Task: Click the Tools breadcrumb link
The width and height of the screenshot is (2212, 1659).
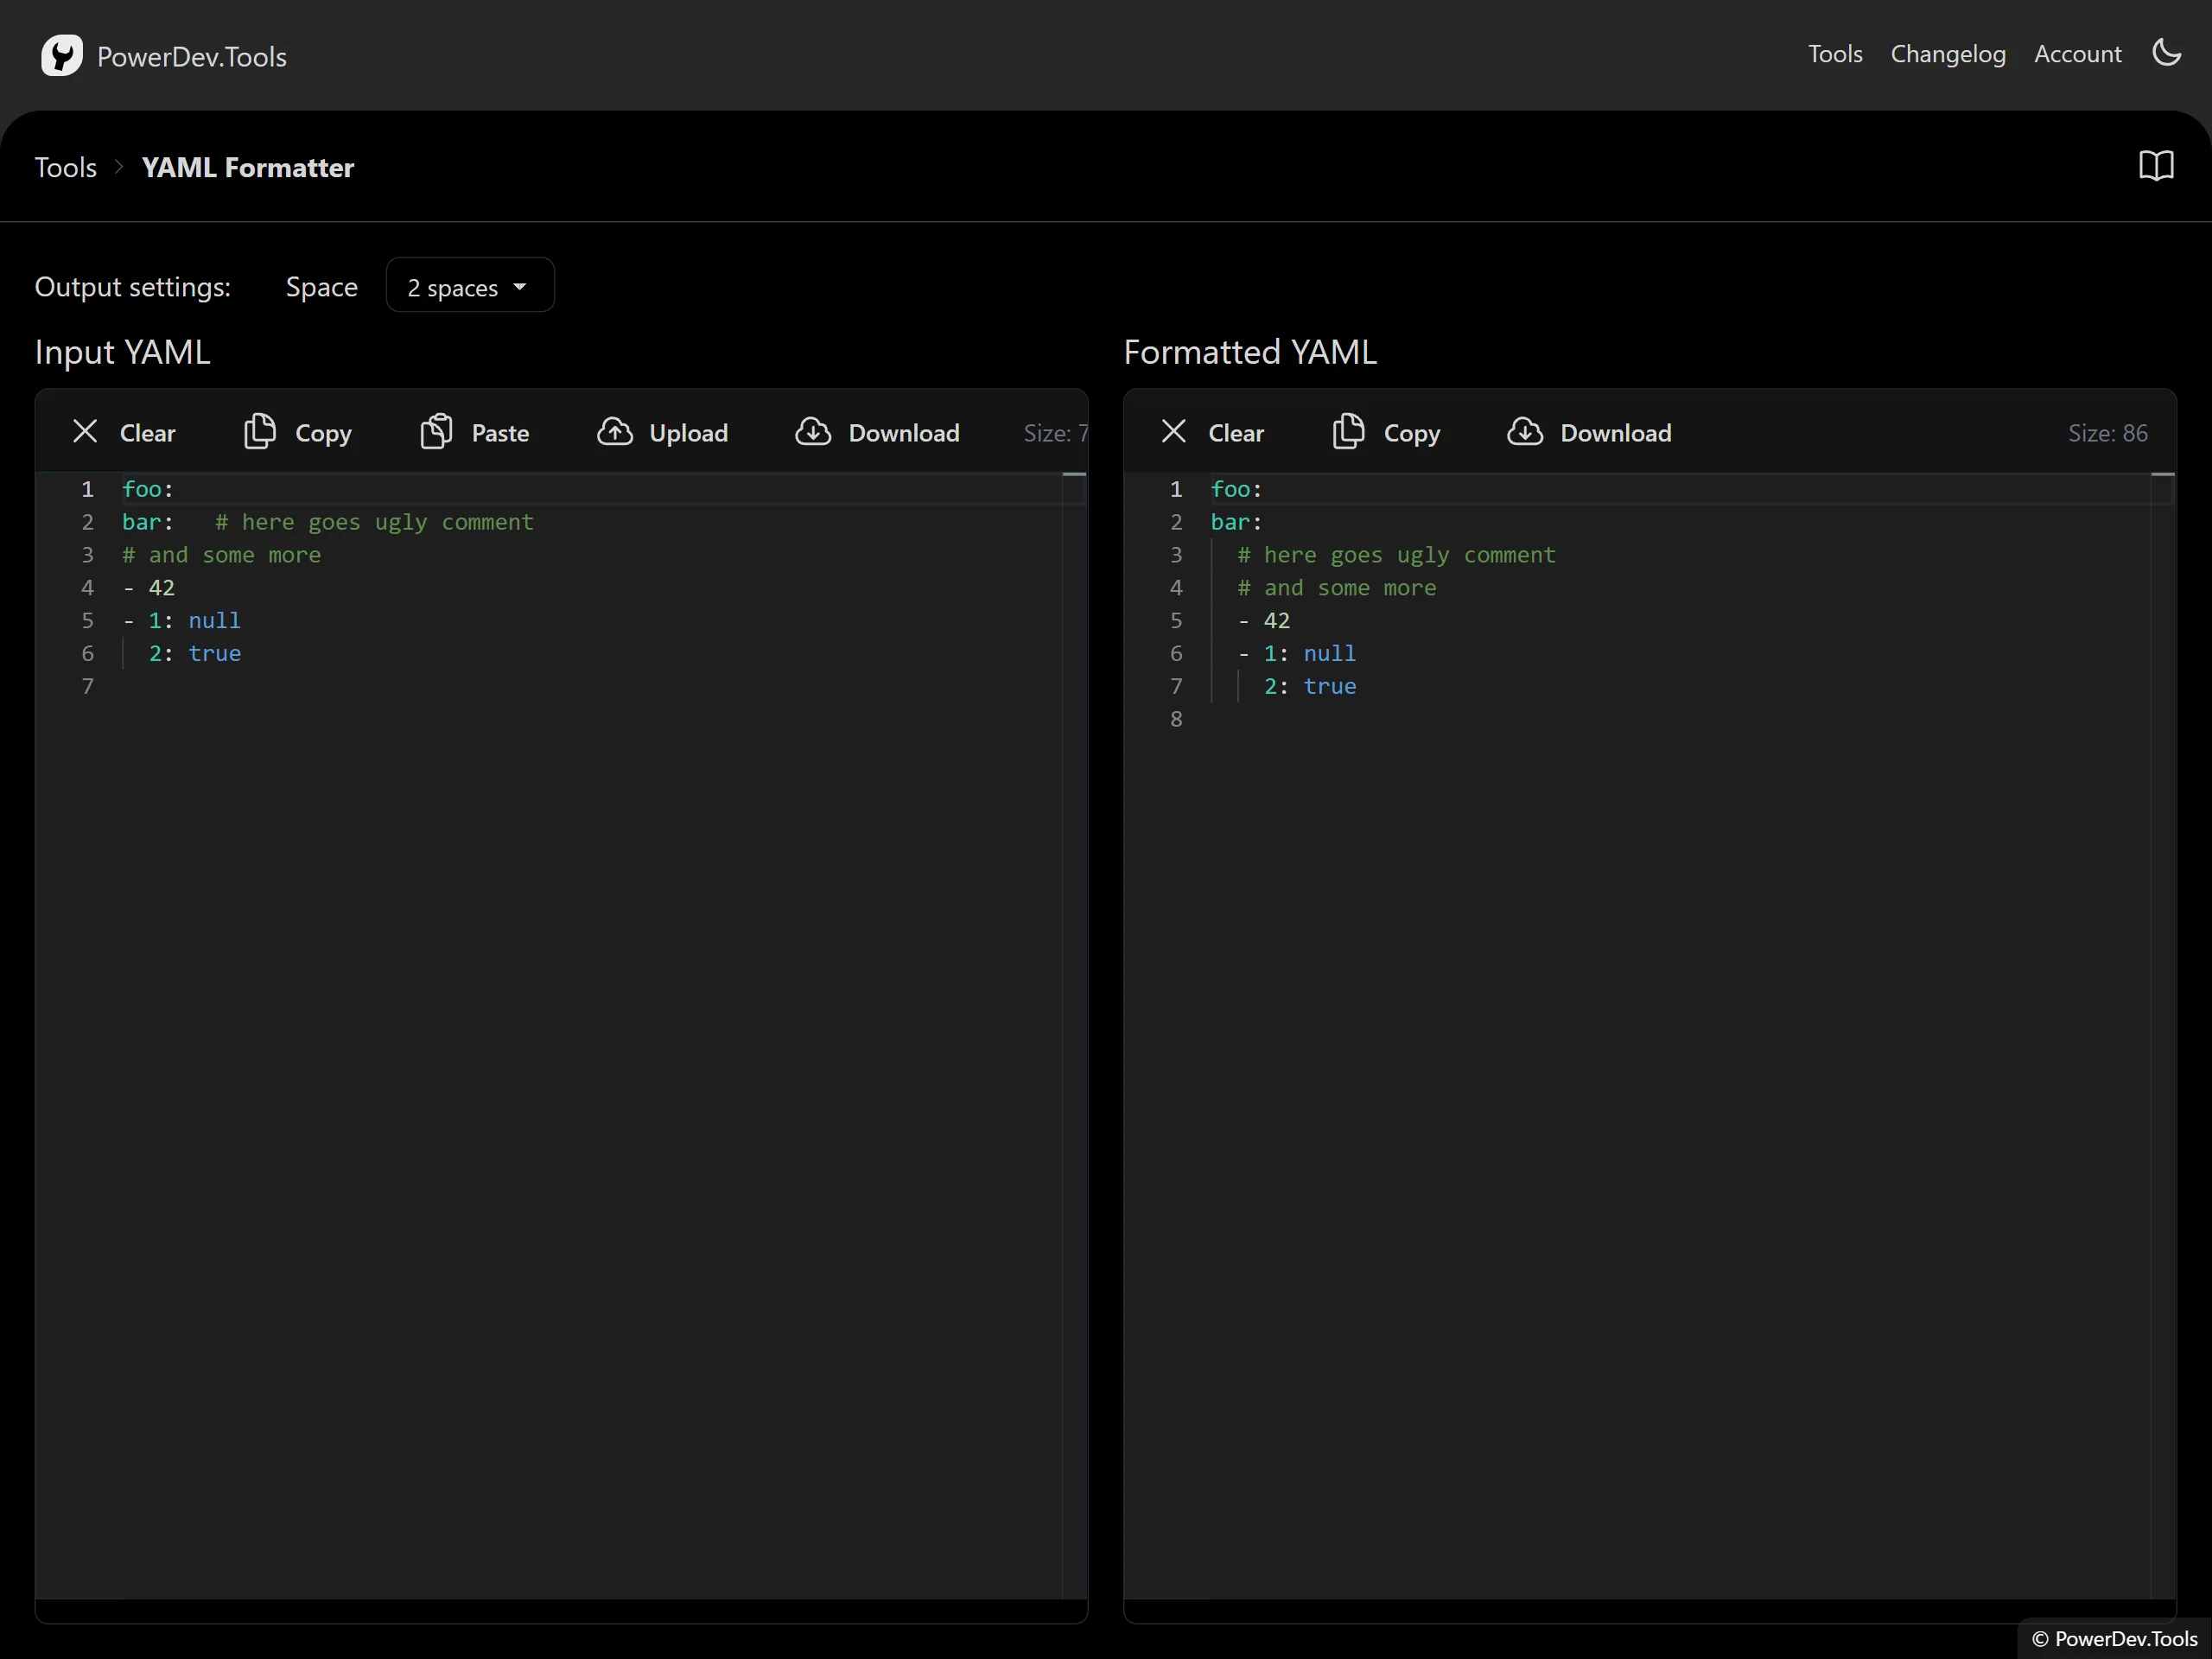Action: click(x=66, y=167)
